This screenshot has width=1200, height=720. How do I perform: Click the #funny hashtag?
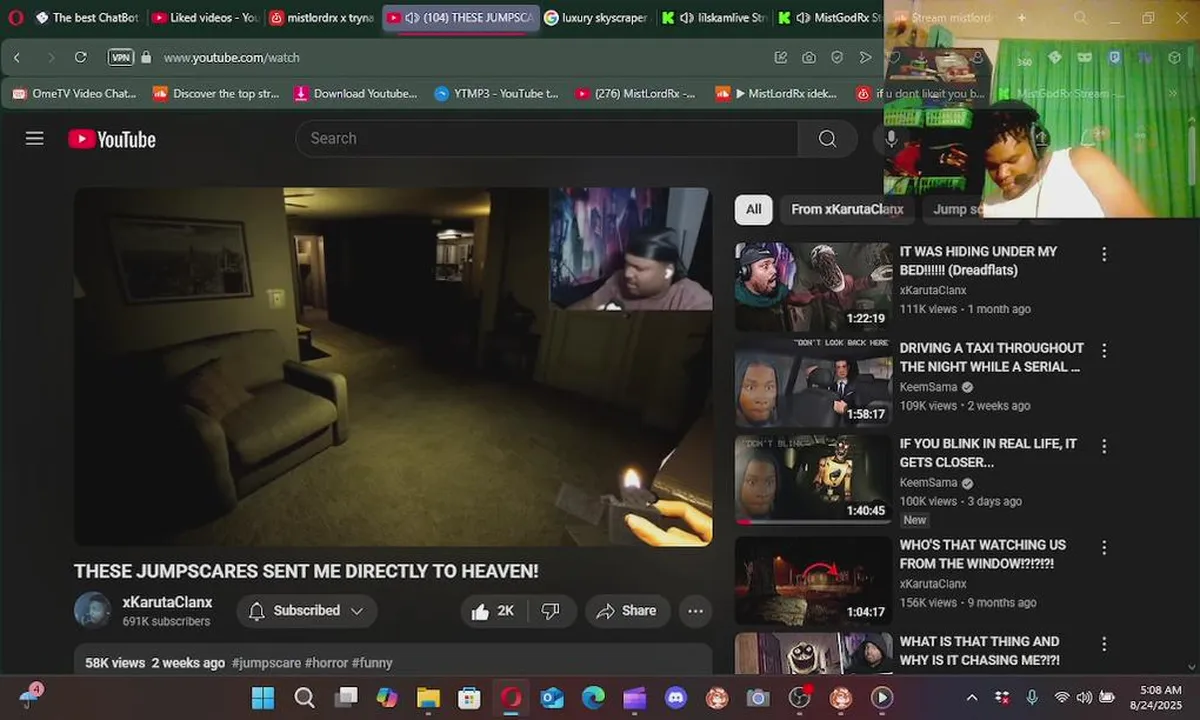click(372, 662)
